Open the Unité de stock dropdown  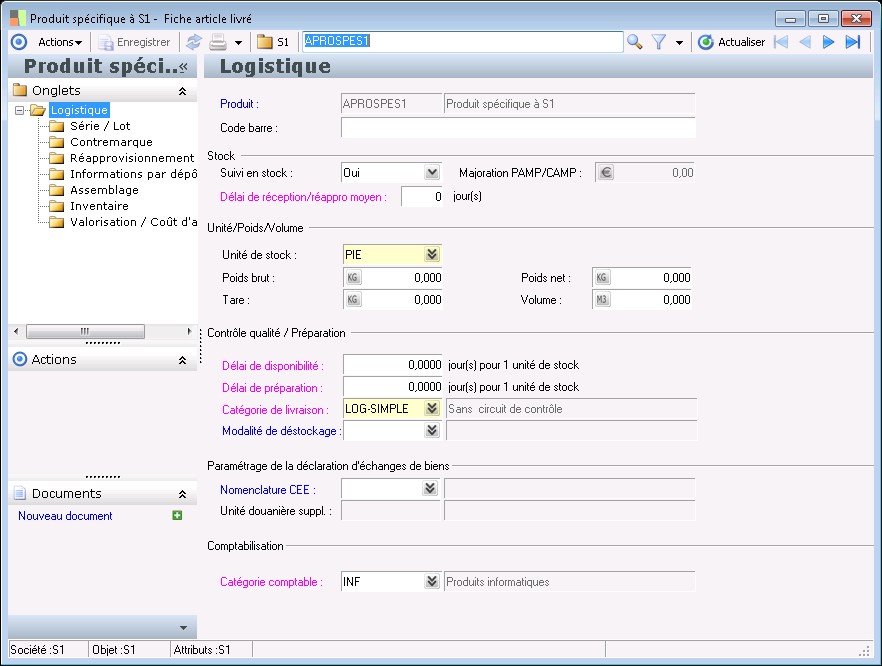pyautogui.click(x=431, y=255)
